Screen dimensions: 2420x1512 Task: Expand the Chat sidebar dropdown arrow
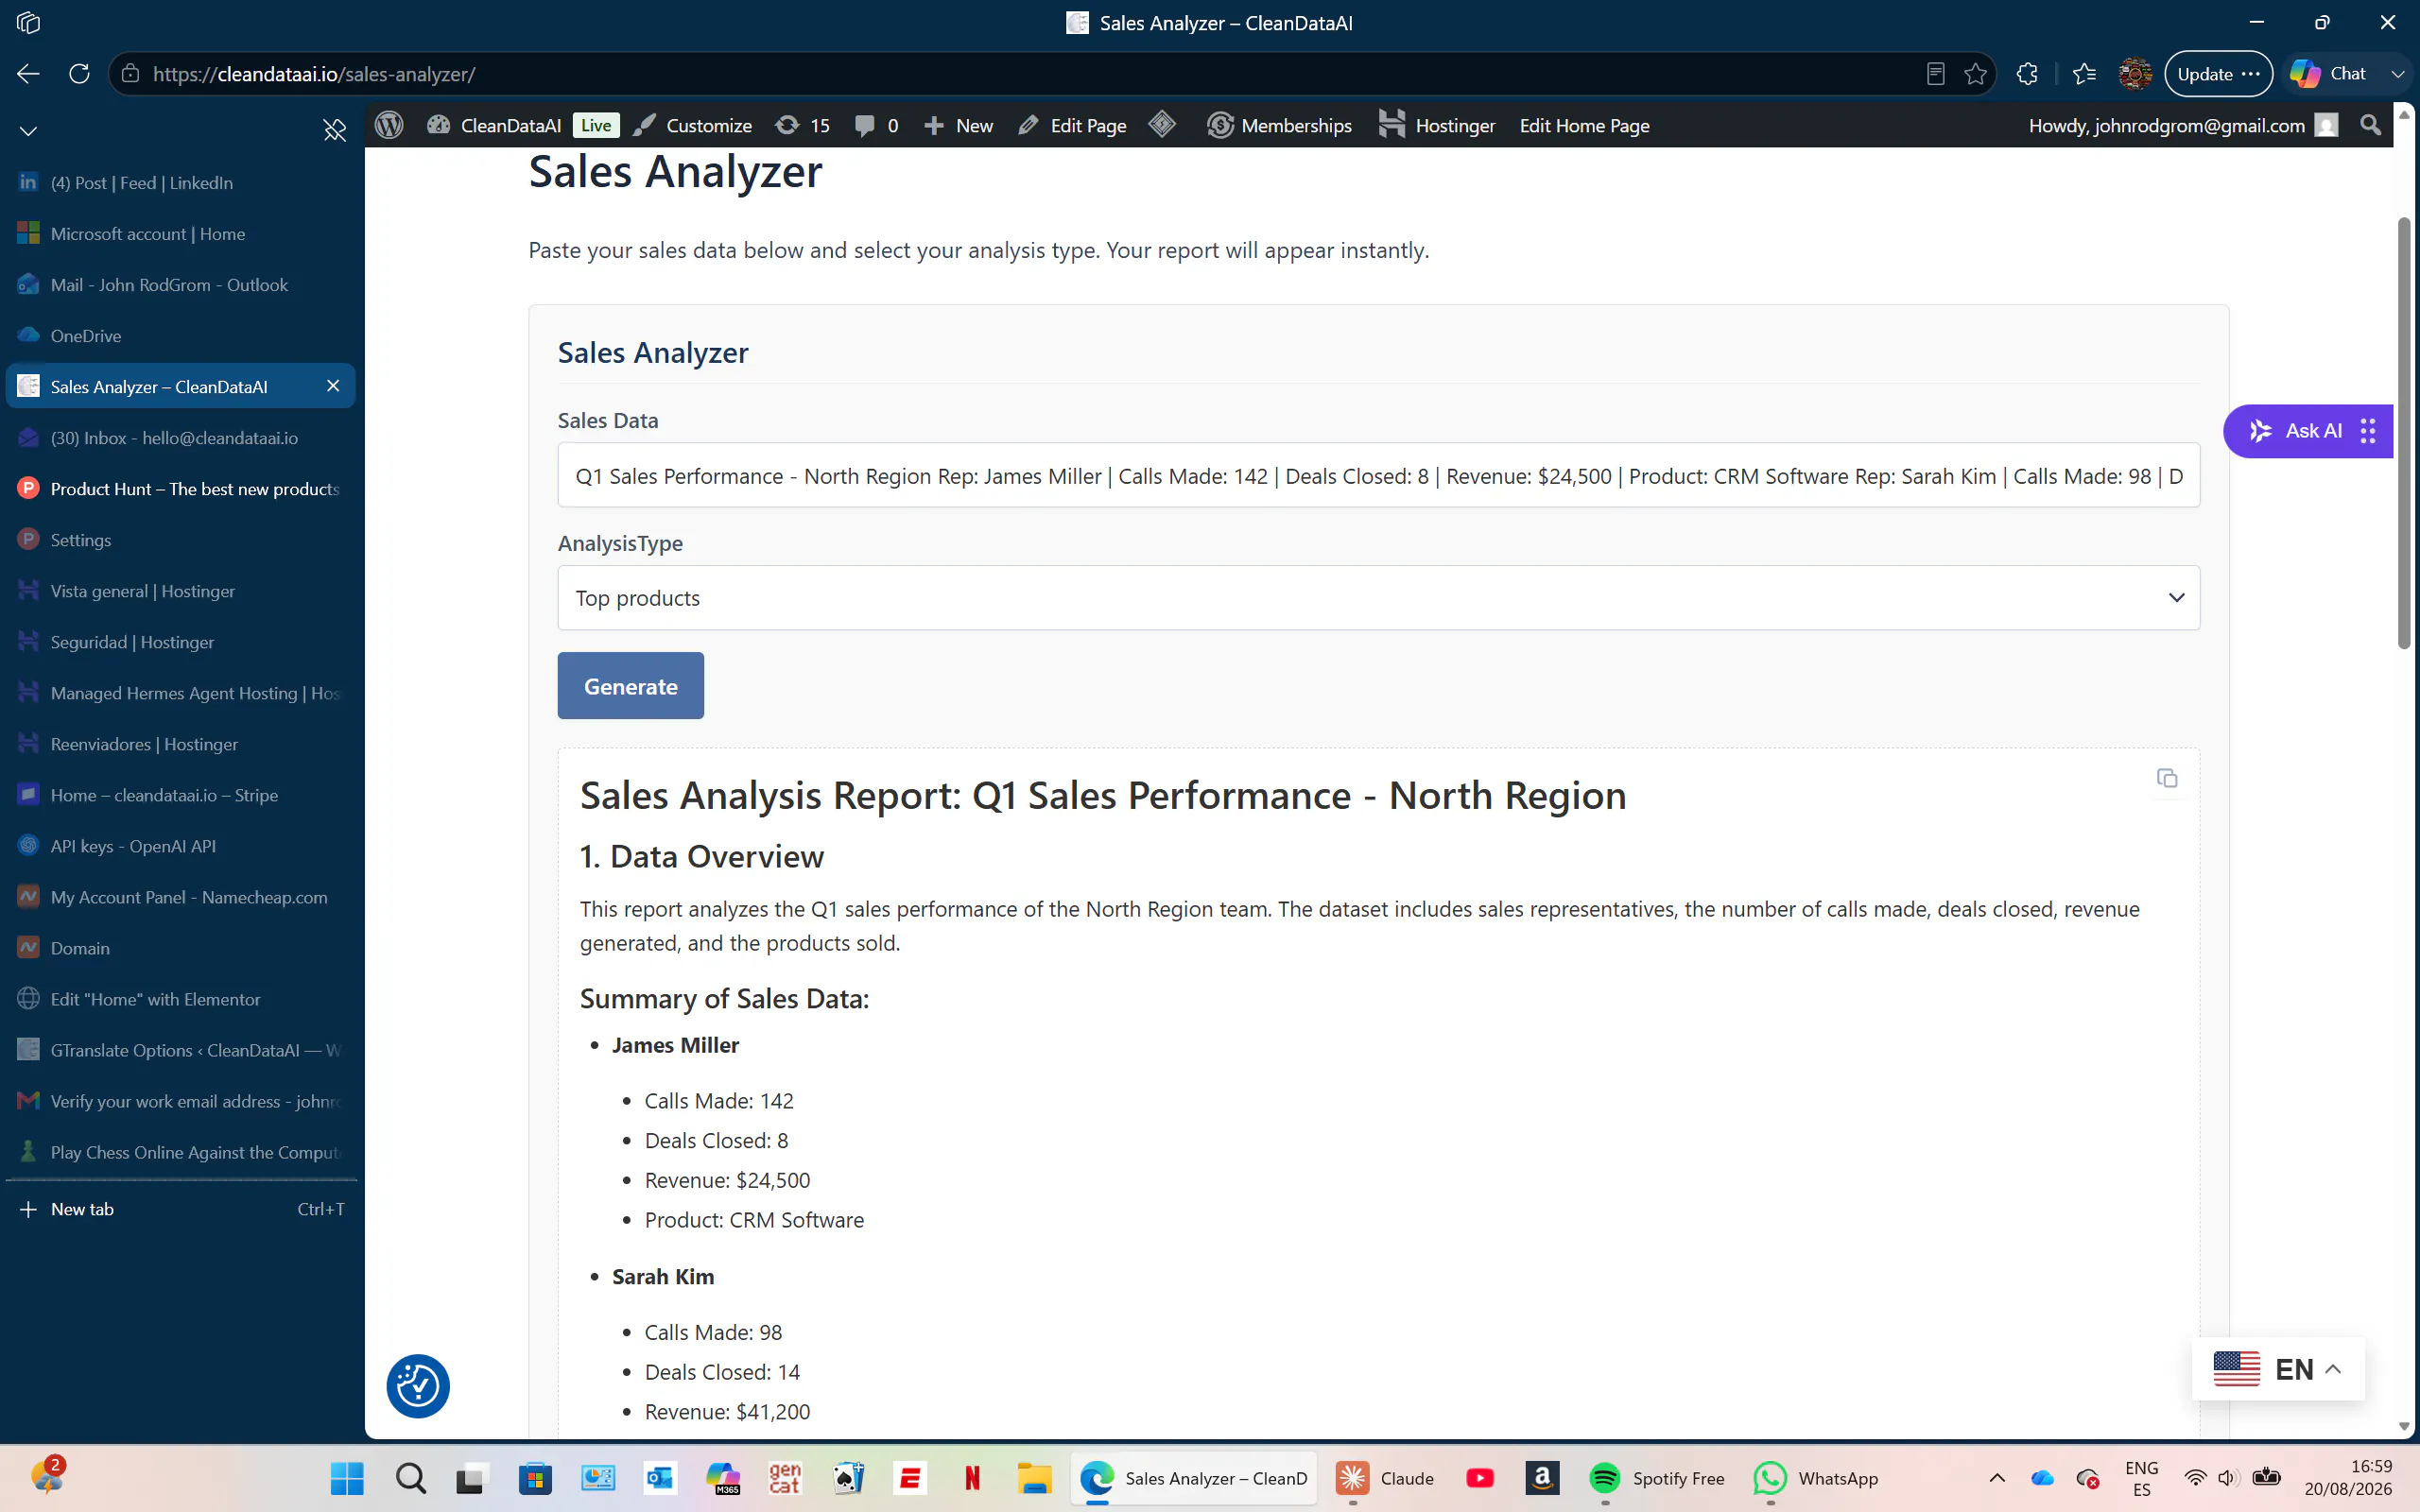pos(2397,74)
